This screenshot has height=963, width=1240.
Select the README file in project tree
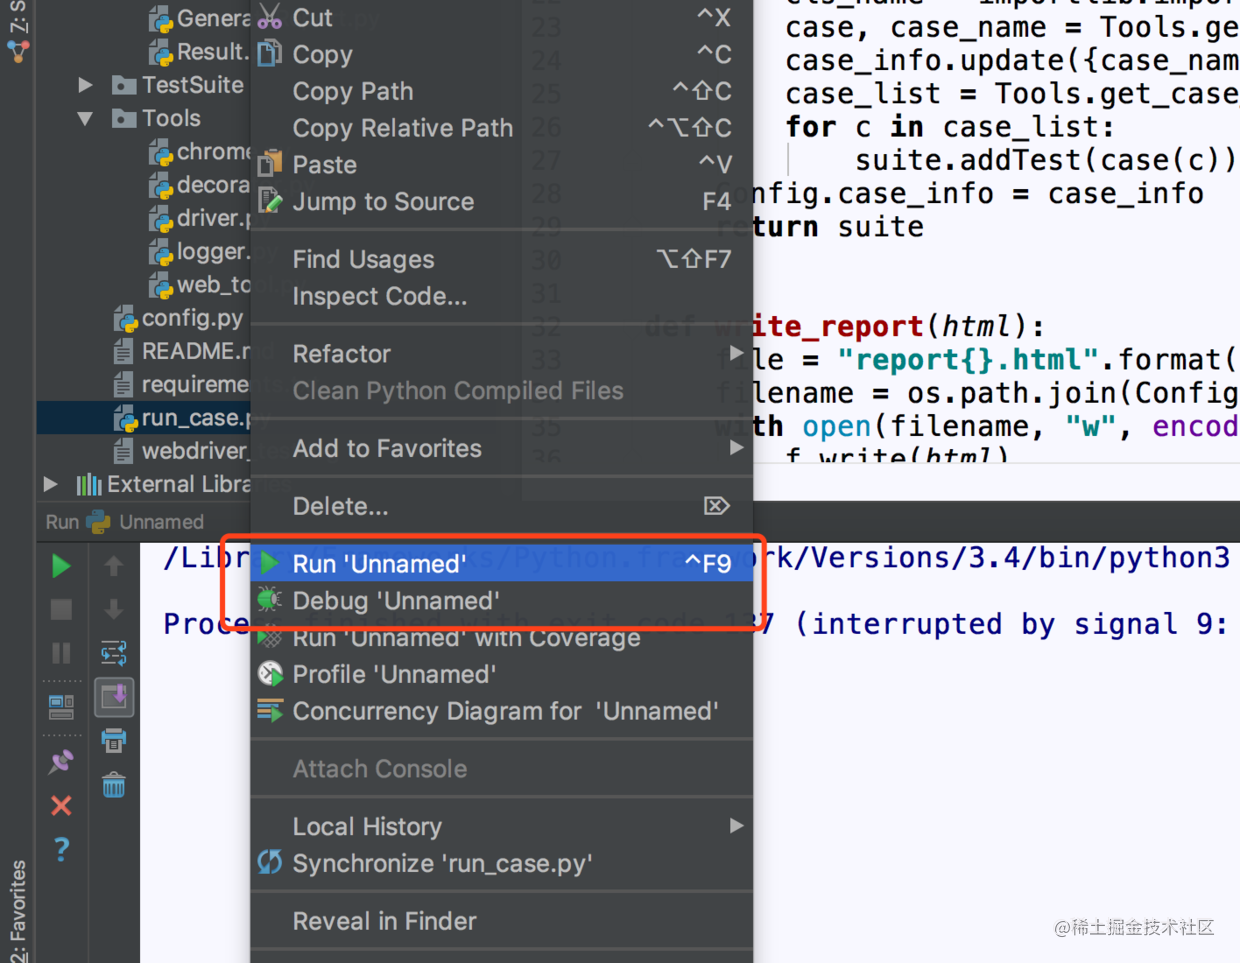(x=195, y=351)
